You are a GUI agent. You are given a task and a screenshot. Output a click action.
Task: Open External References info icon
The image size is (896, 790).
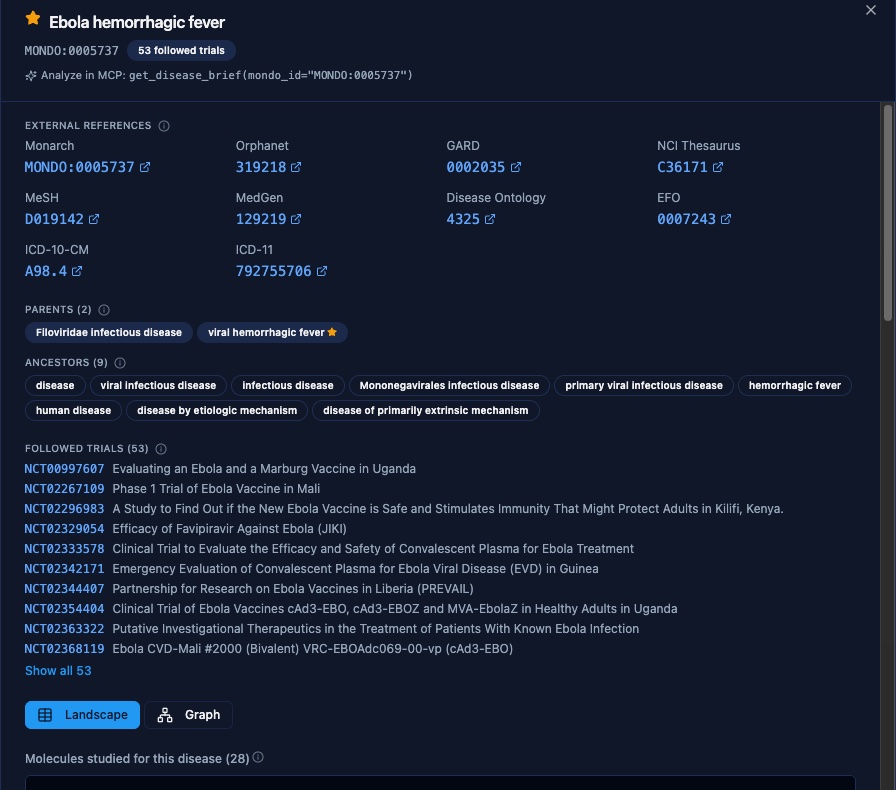coord(164,126)
